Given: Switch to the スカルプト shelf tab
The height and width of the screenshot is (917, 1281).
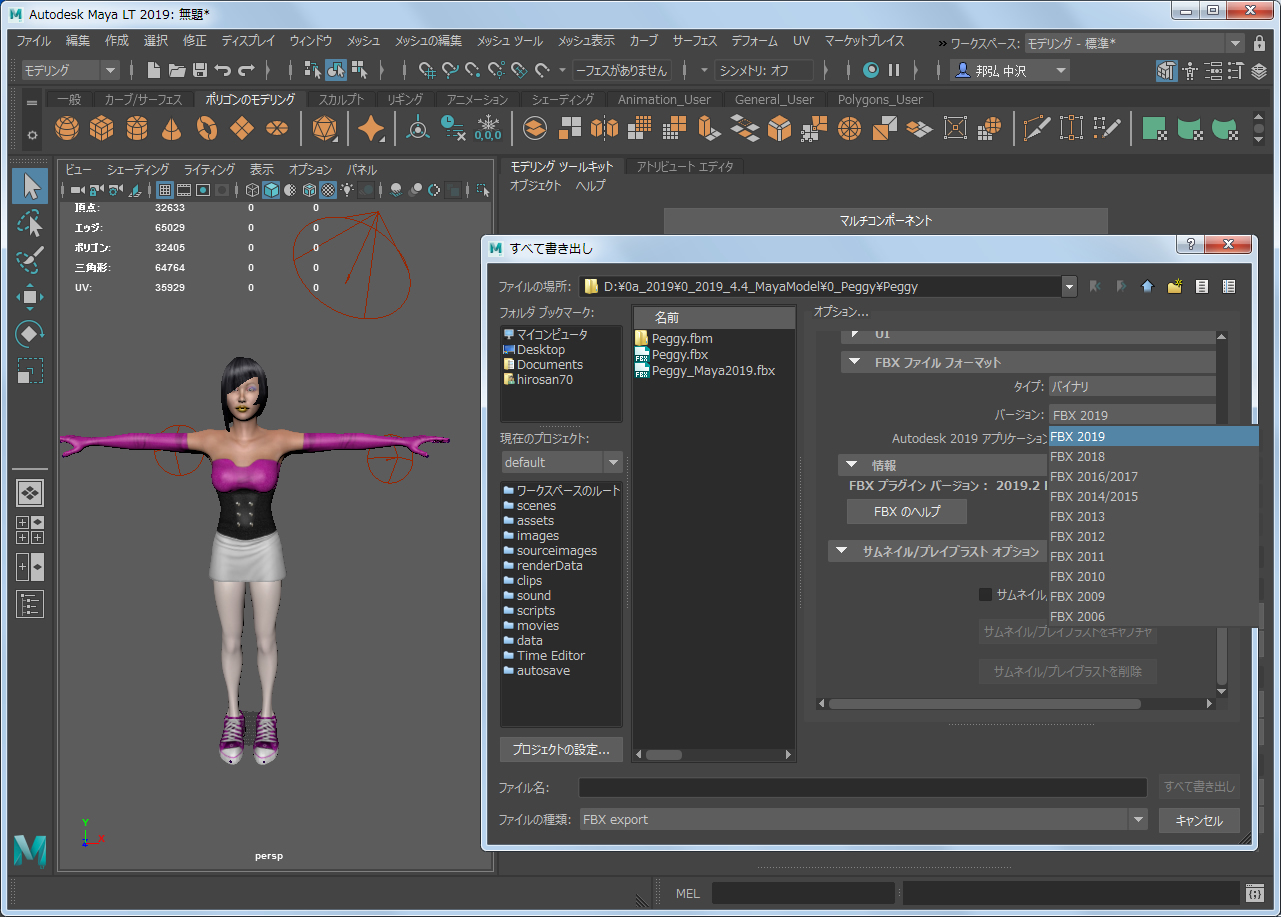Looking at the screenshot, I should 342,99.
